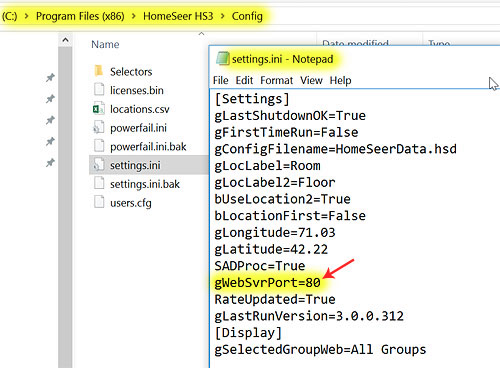Click the navigation pane scroll-up arrow
The height and width of the screenshot is (368, 500).
coord(65,41)
